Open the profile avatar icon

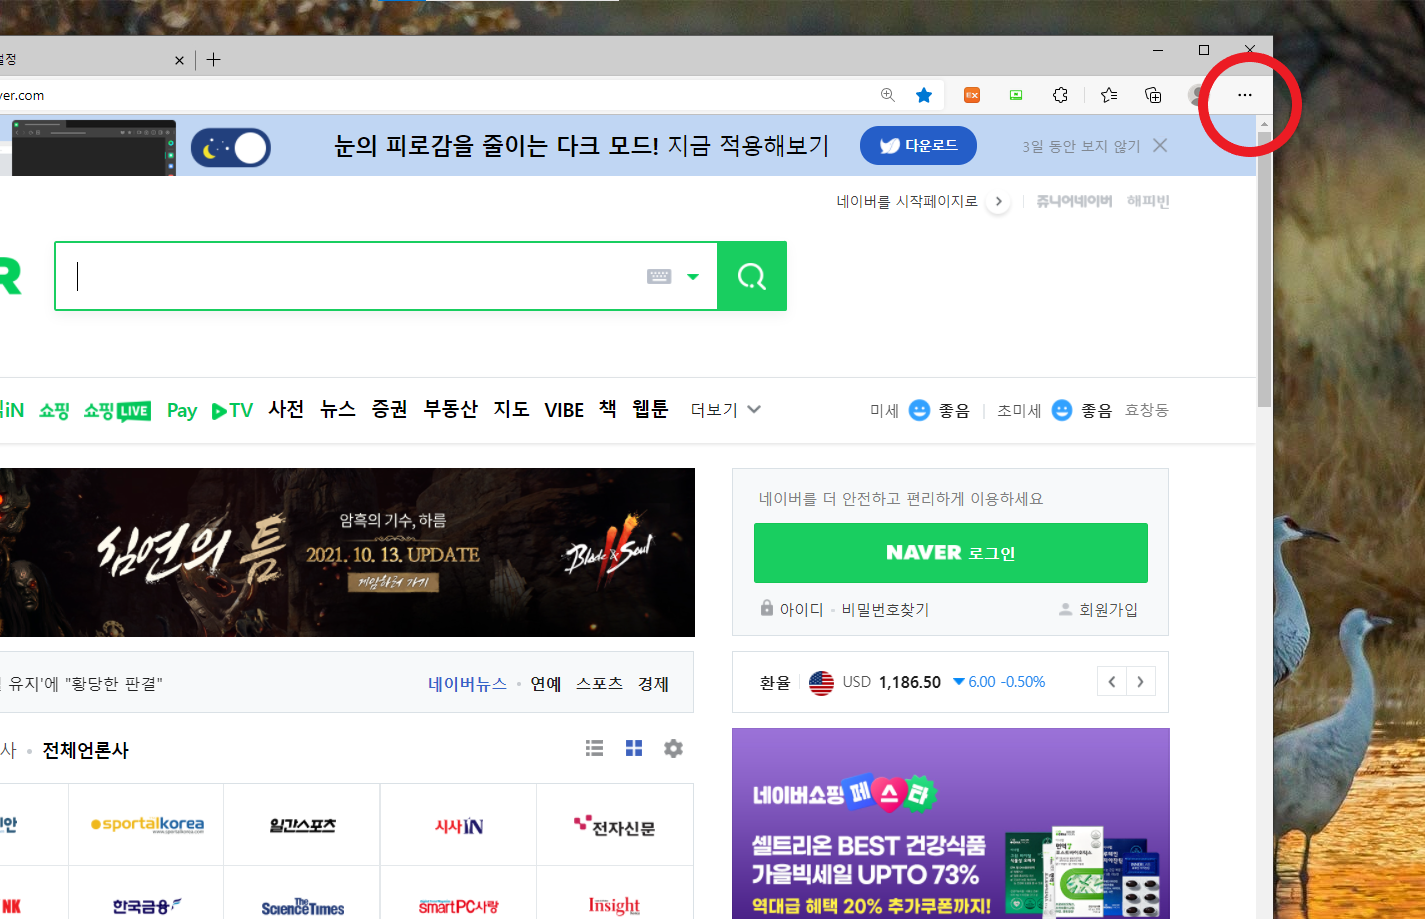point(1197,95)
